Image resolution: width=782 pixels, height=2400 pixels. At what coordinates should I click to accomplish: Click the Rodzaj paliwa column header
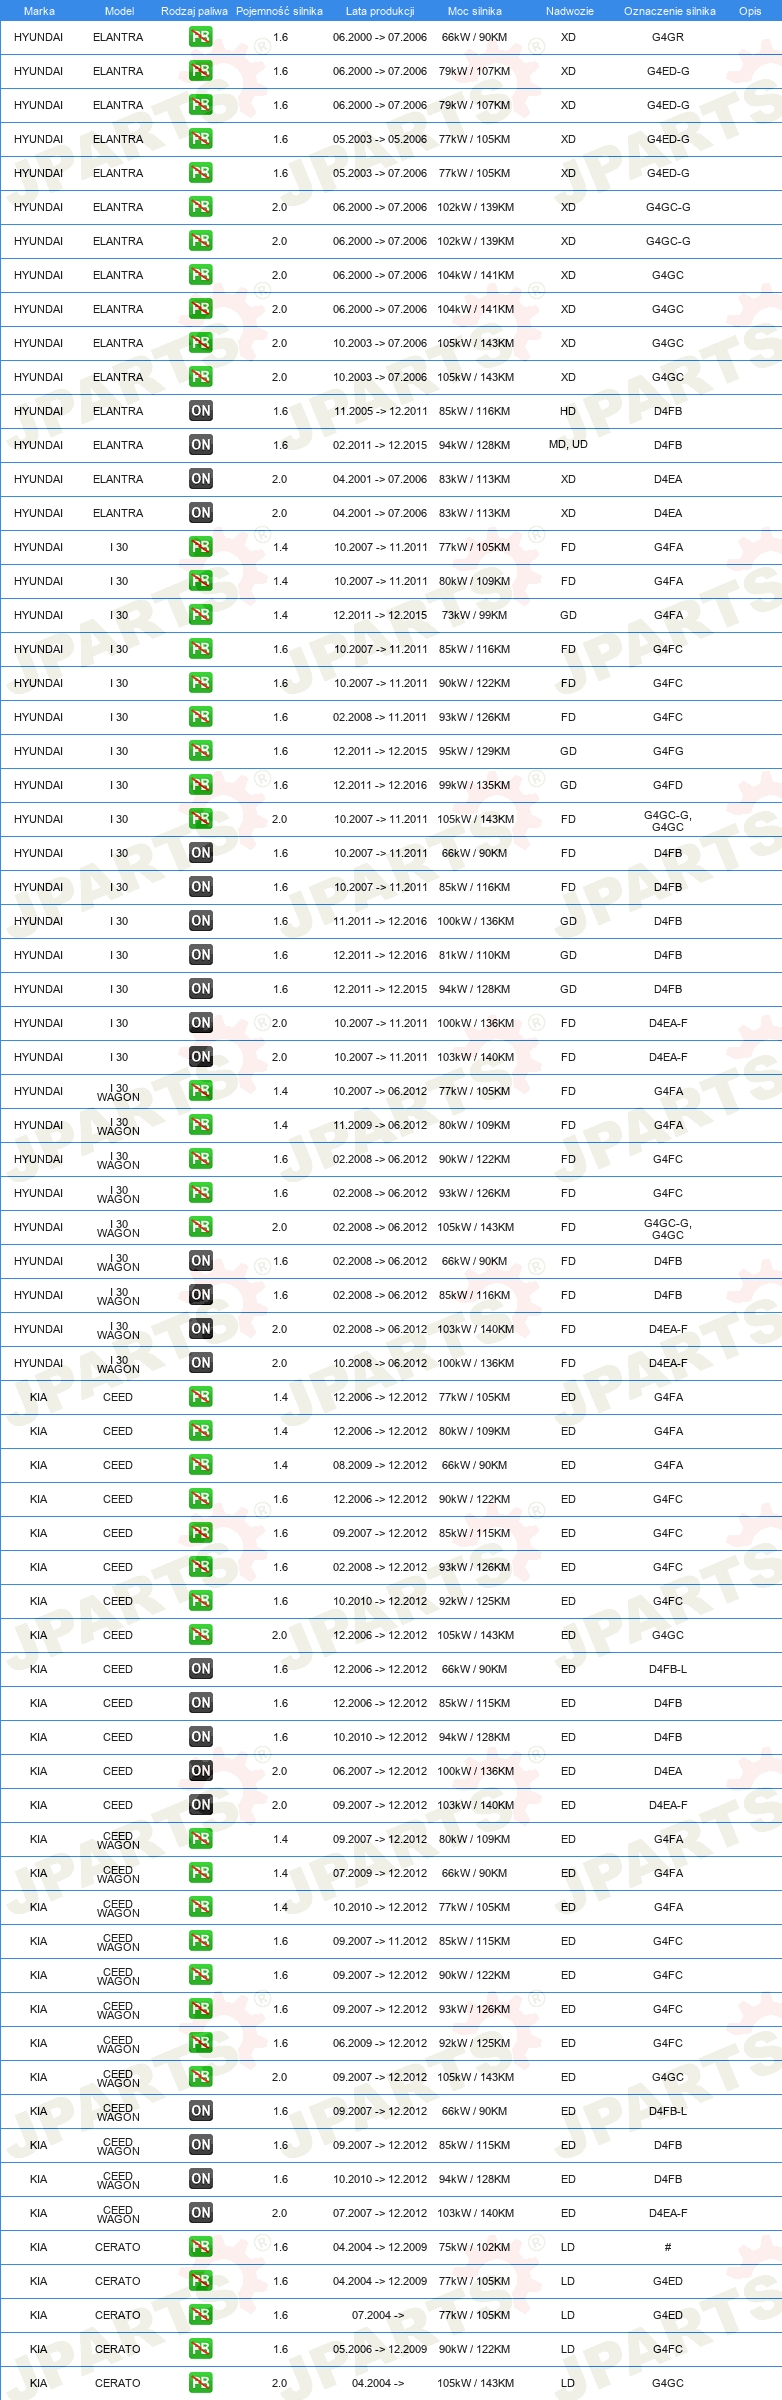194,11
